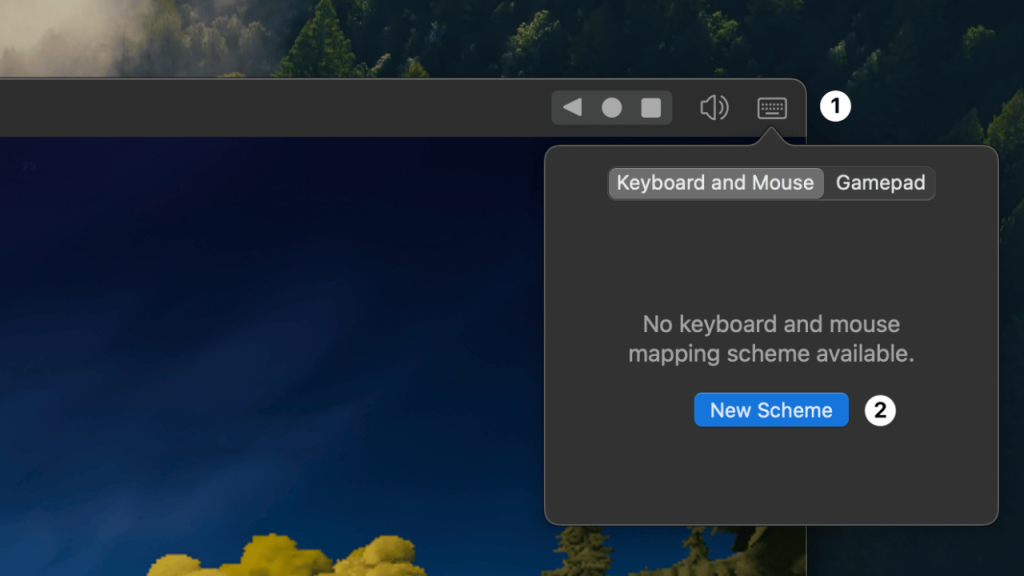
Task: Select the Gamepad tab
Action: [x=880, y=183]
